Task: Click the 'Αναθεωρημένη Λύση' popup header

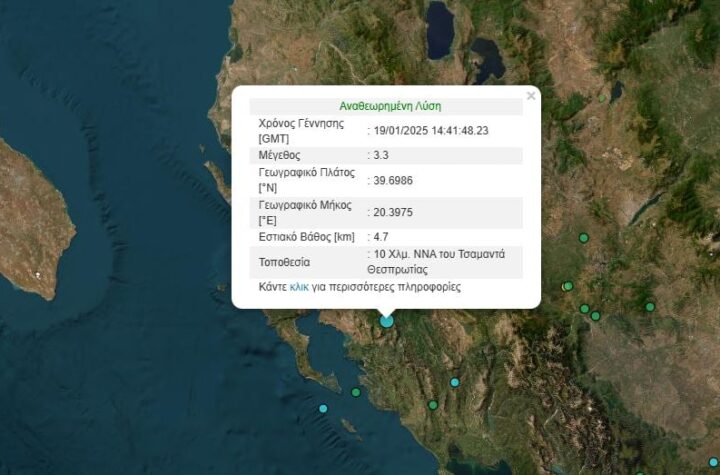Action: click(x=390, y=106)
